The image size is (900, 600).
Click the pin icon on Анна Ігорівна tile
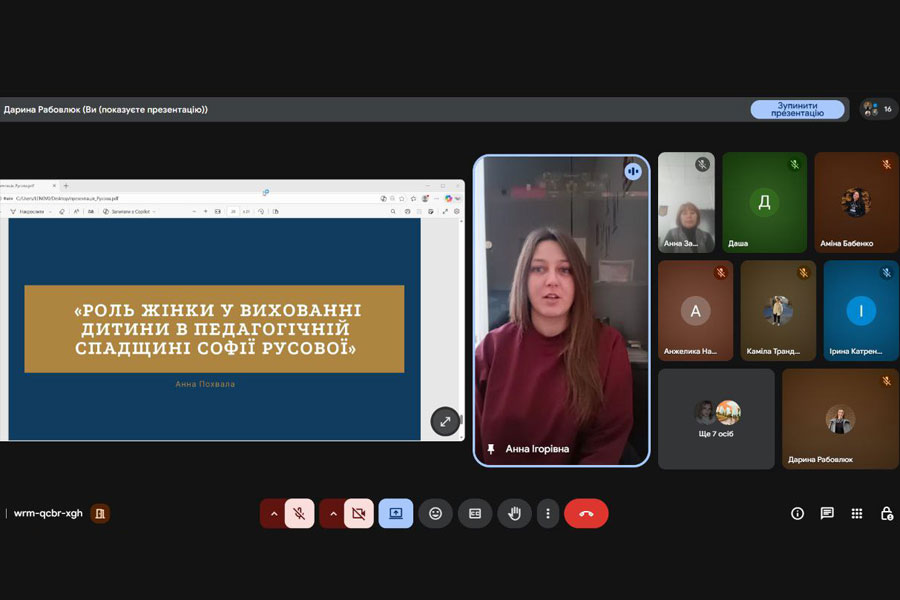[x=491, y=449]
